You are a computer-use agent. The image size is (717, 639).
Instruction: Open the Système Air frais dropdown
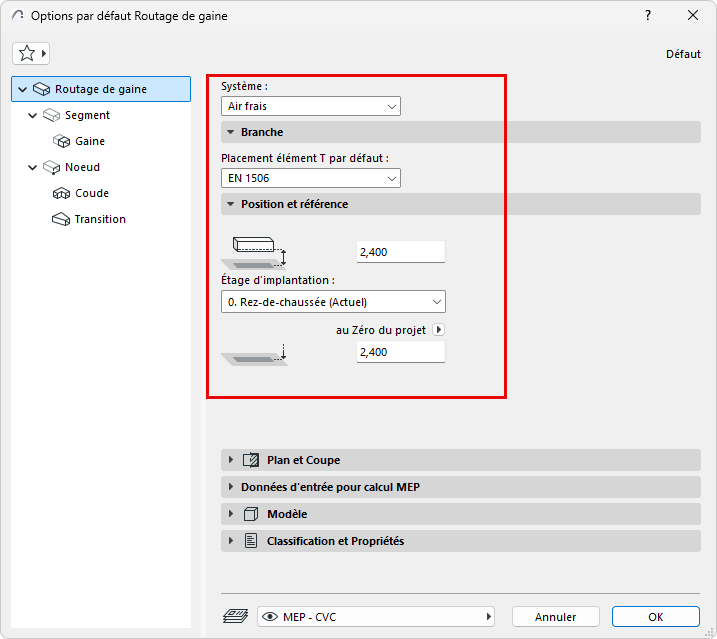[x=310, y=106]
